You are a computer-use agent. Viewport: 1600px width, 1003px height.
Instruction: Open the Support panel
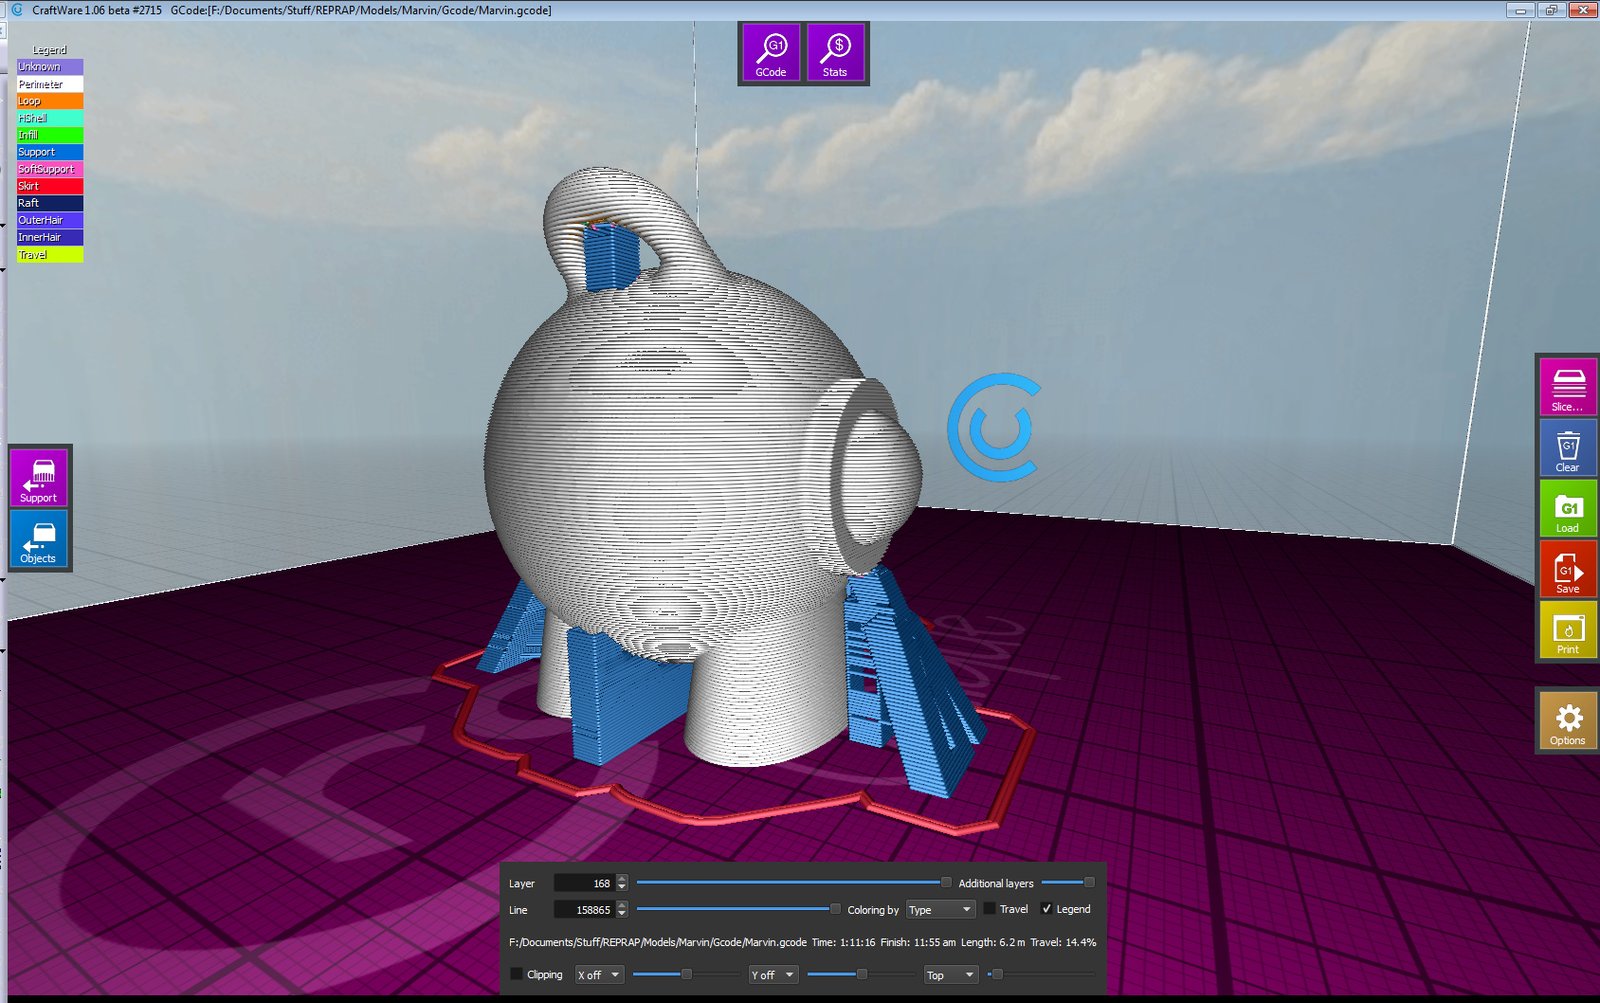coord(39,477)
